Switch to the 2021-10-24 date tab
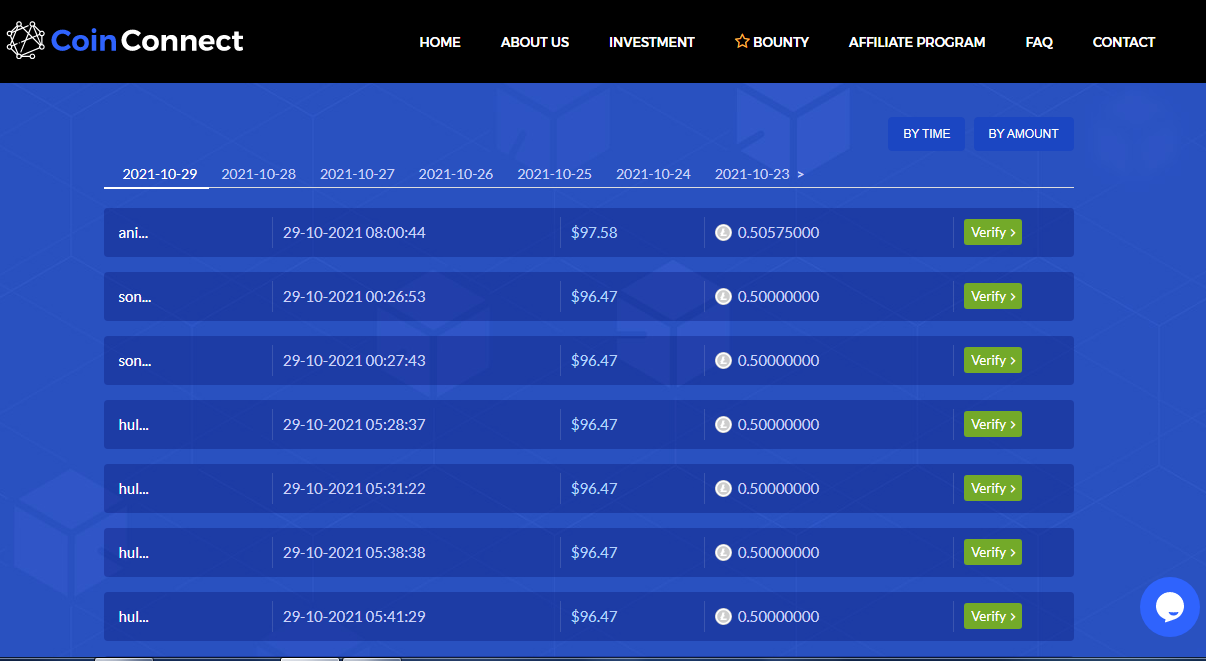Image resolution: width=1206 pixels, height=661 pixels. pyautogui.click(x=653, y=174)
